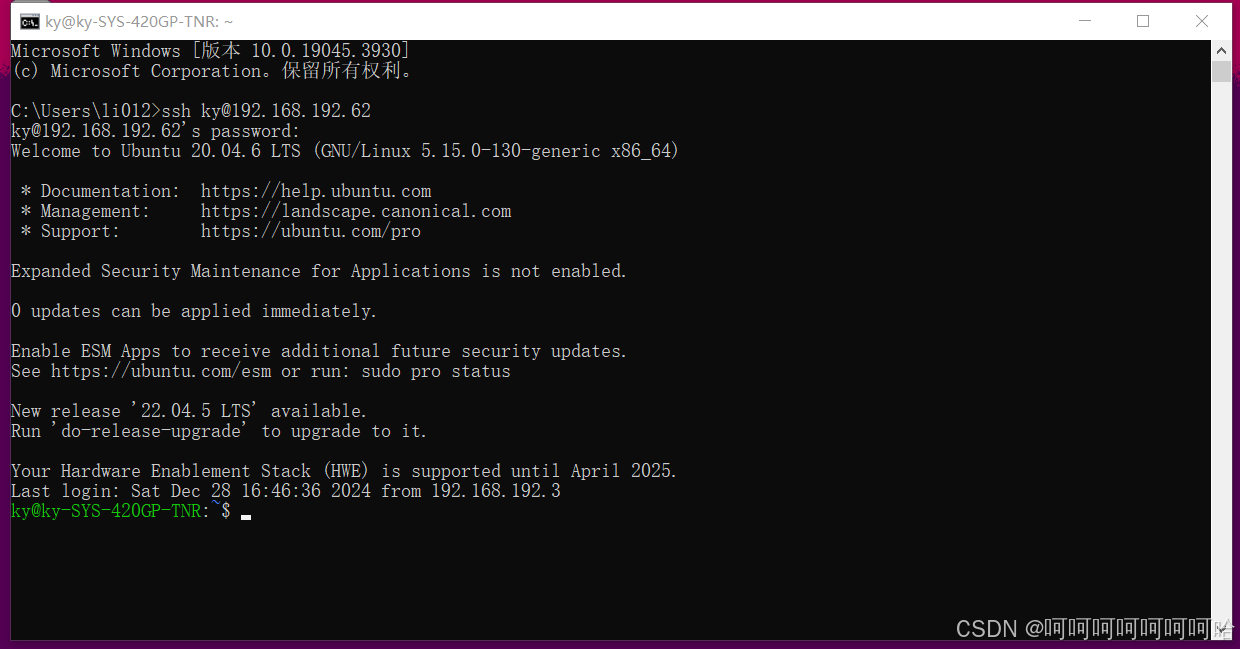
Task: Click the https://help.ubuntu.com documentation link
Action: (315, 191)
